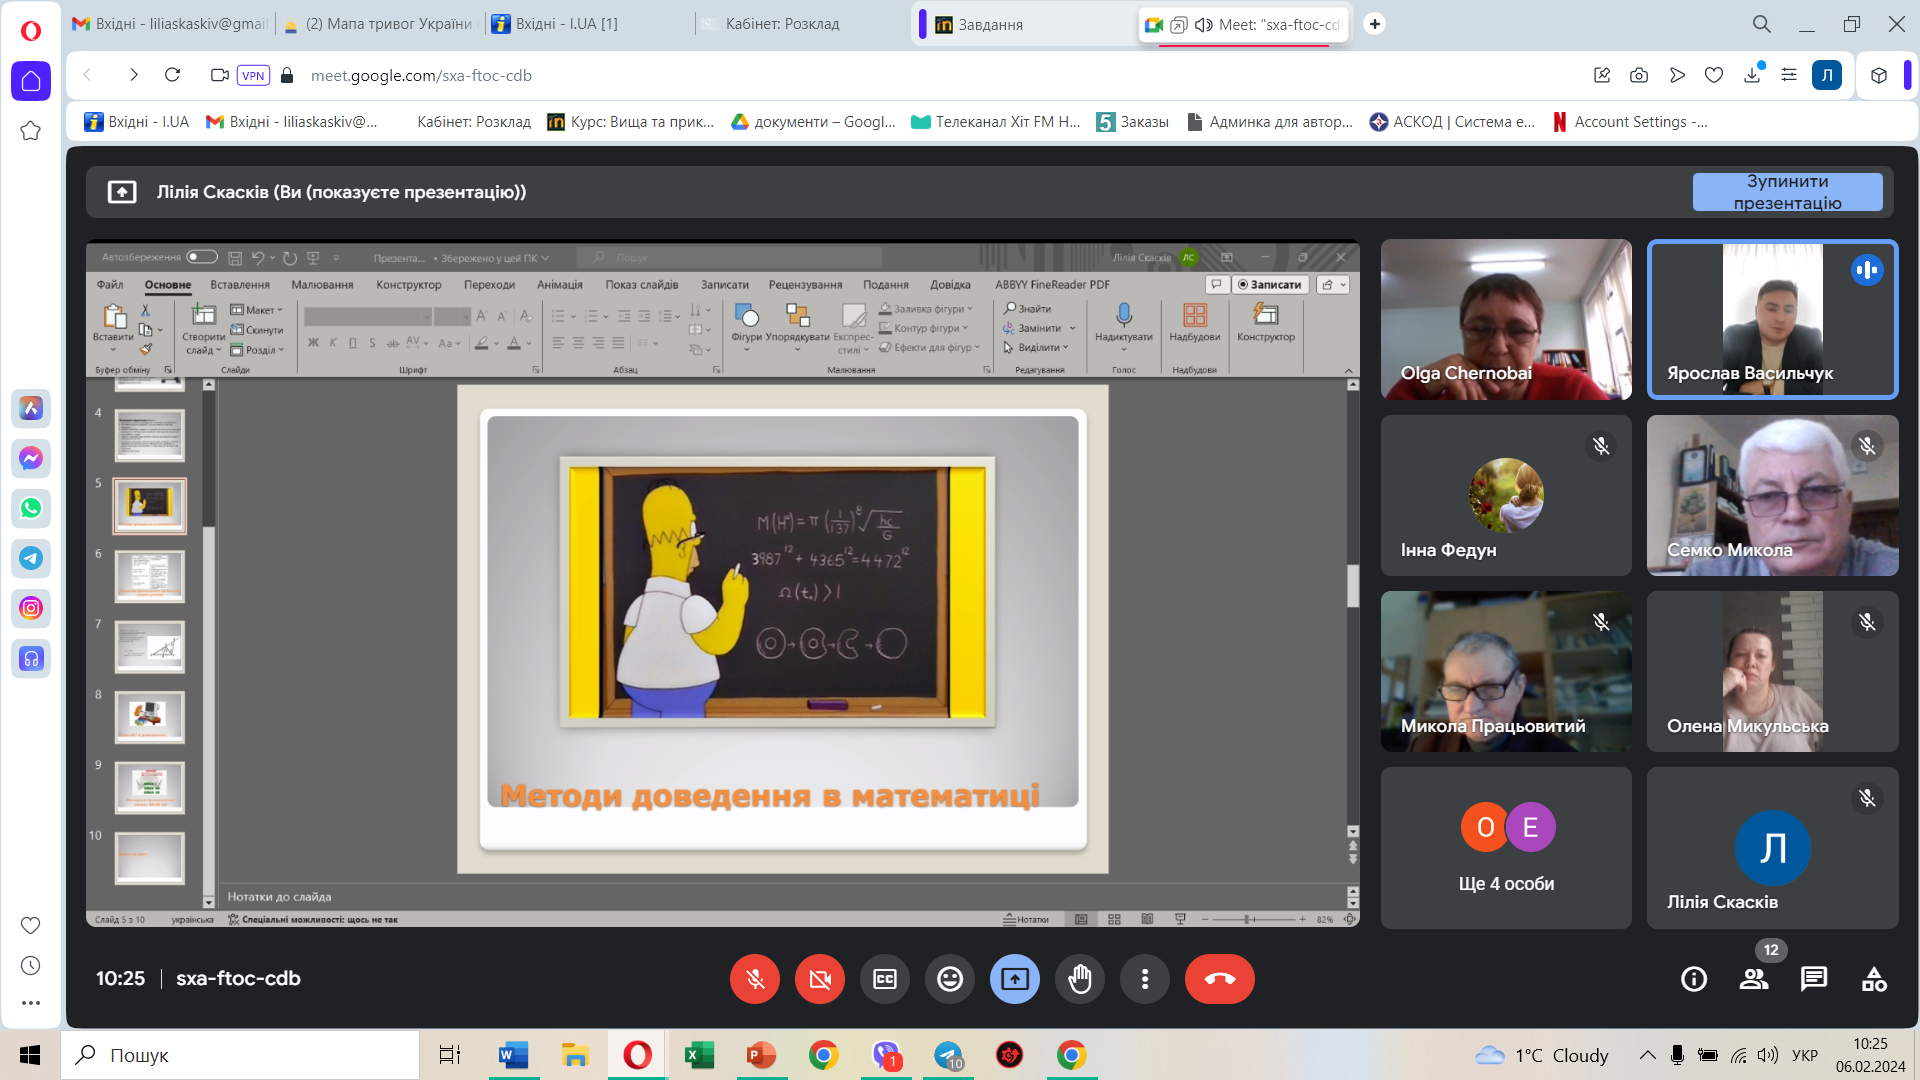The height and width of the screenshot is (1080, 1920).
Task: Select slide 6 thumbnail in PowerPoint
Action: [150, 576]
